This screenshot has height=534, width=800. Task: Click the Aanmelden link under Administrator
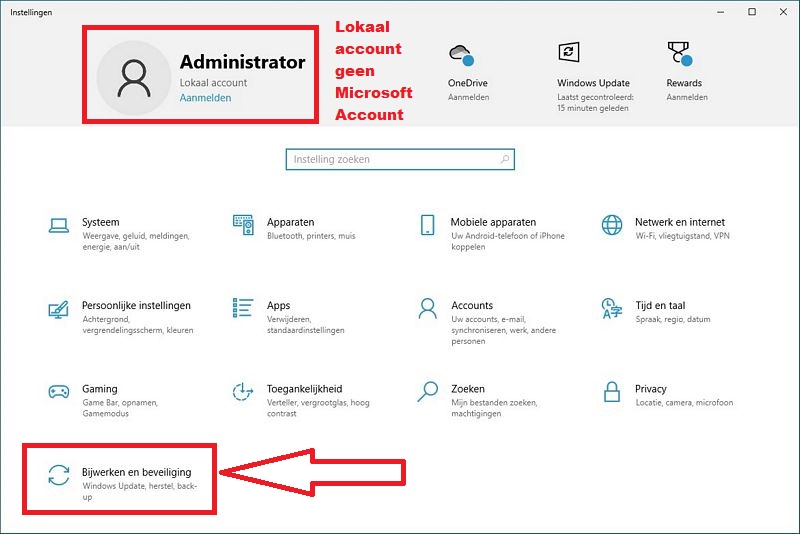click(205, 98)
